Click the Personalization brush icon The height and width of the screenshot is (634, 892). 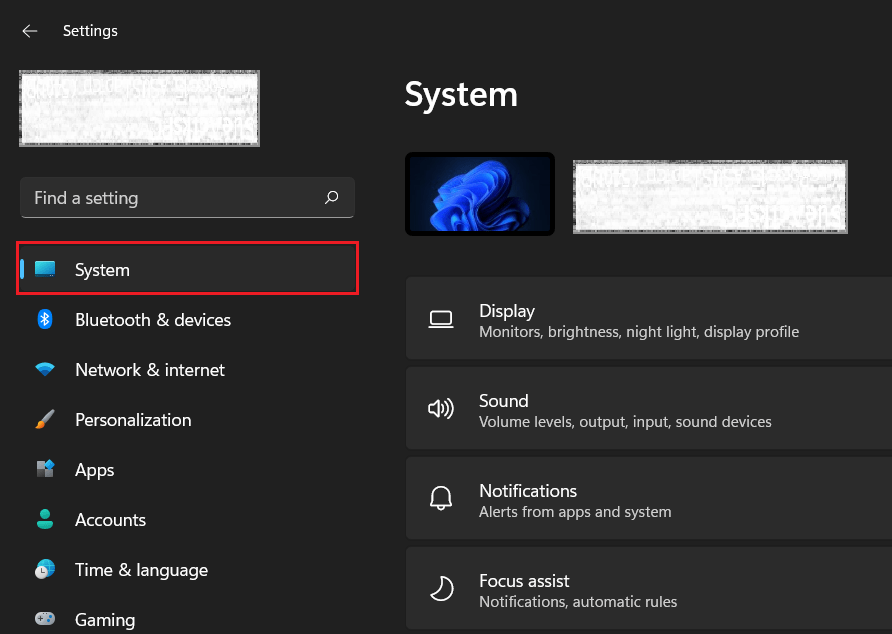[45, 420]
